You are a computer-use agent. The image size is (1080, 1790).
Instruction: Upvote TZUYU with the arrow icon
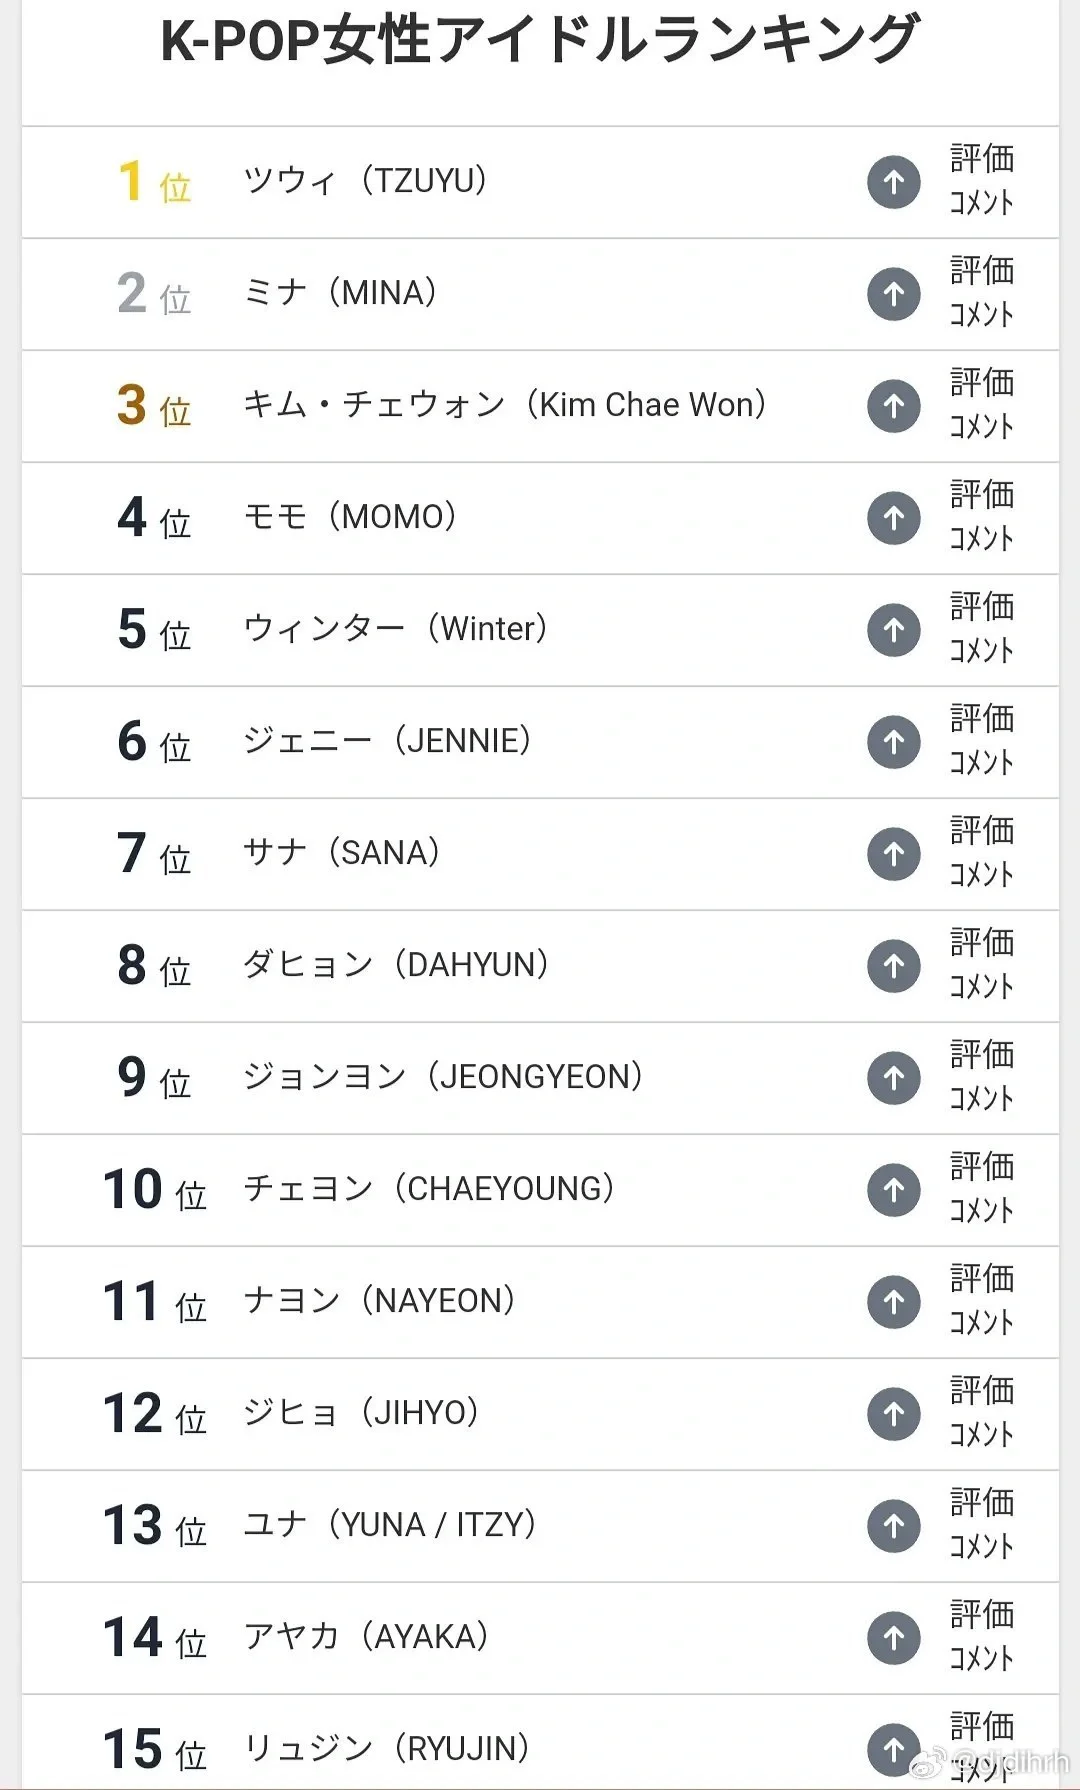894,182
